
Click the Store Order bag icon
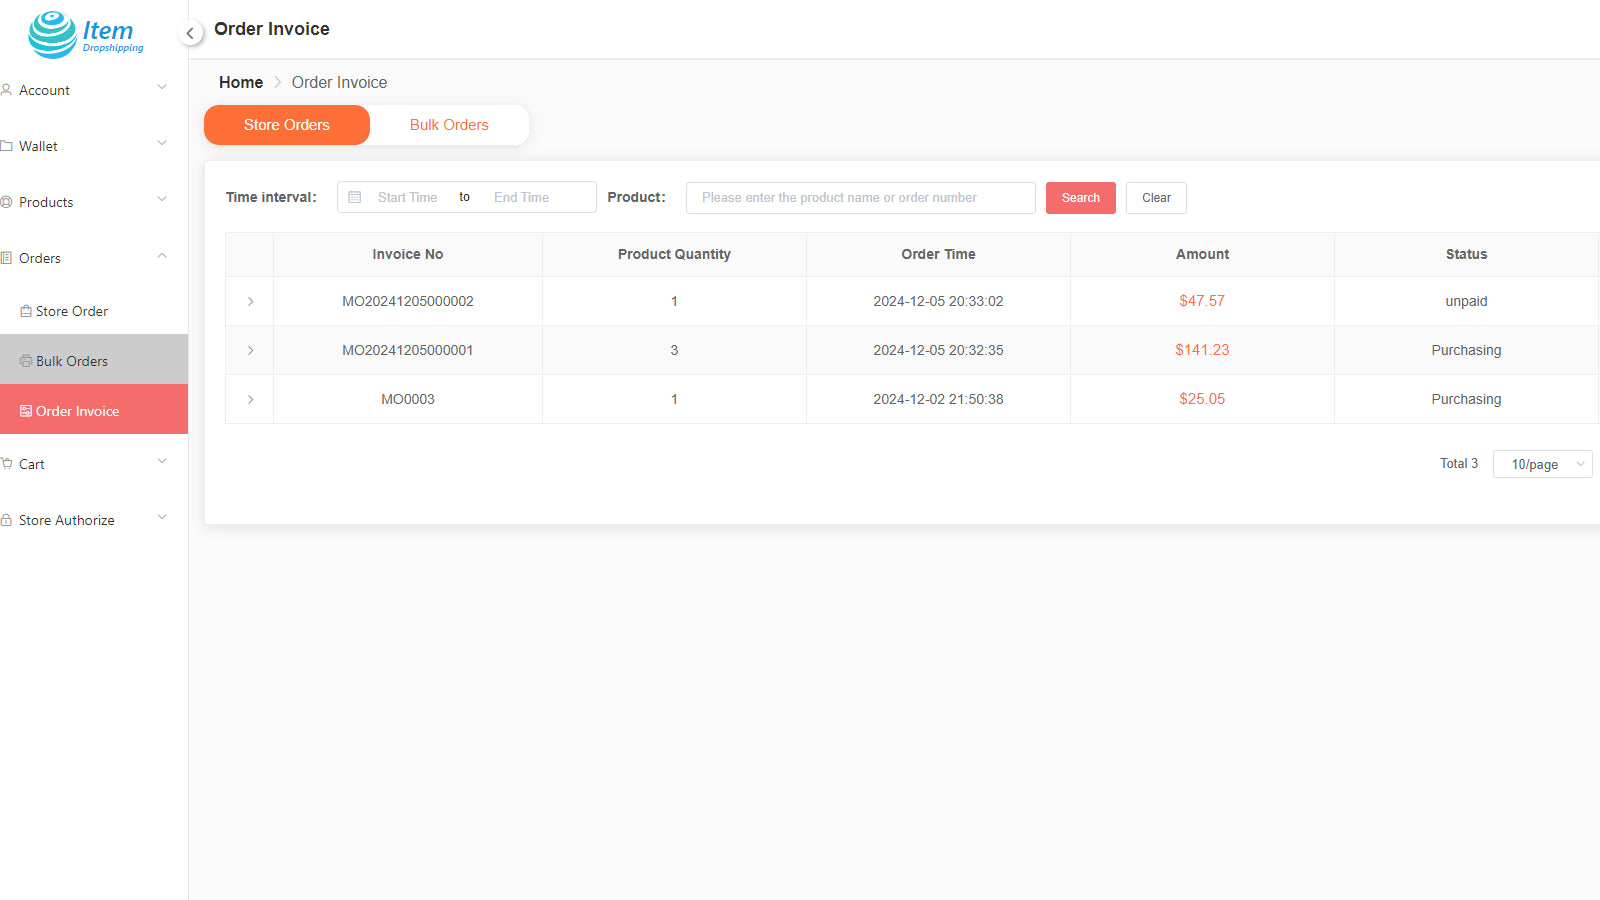(x=26, y=311)
